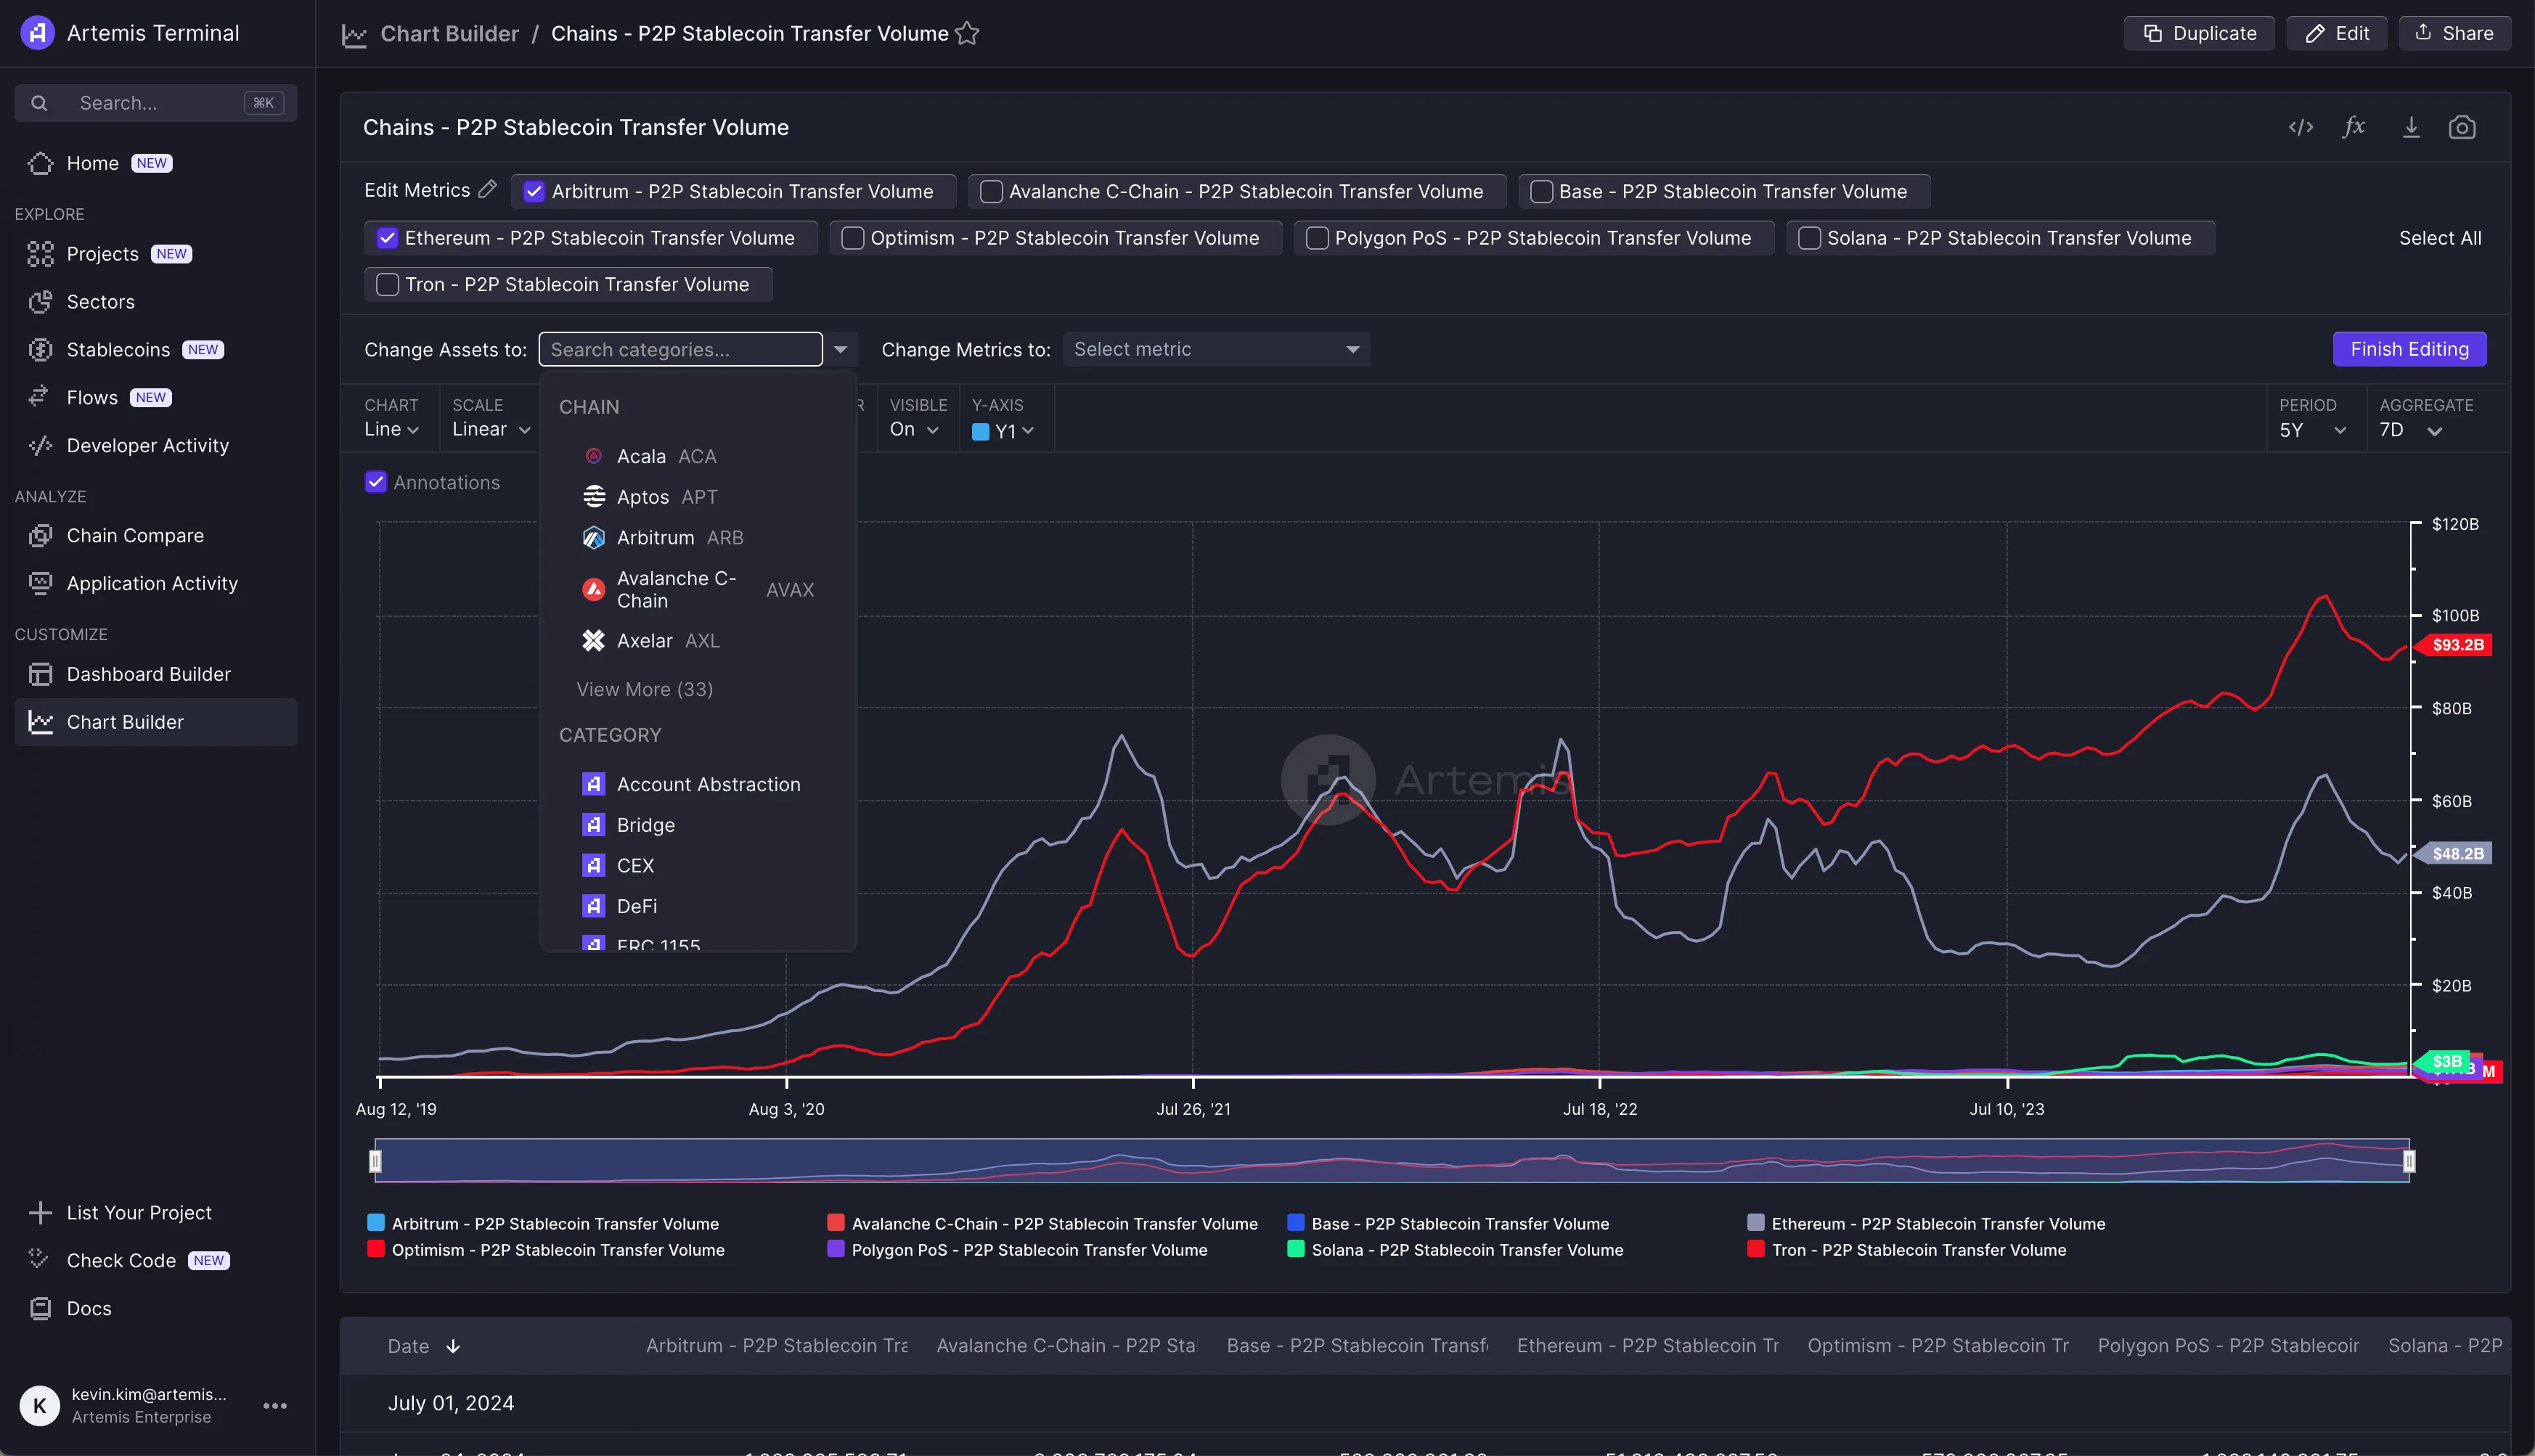The height and width of the screenshot is (1456, 2535).
Task: Click the Artemis Terminal logo icon
Action: coord(37,33)
